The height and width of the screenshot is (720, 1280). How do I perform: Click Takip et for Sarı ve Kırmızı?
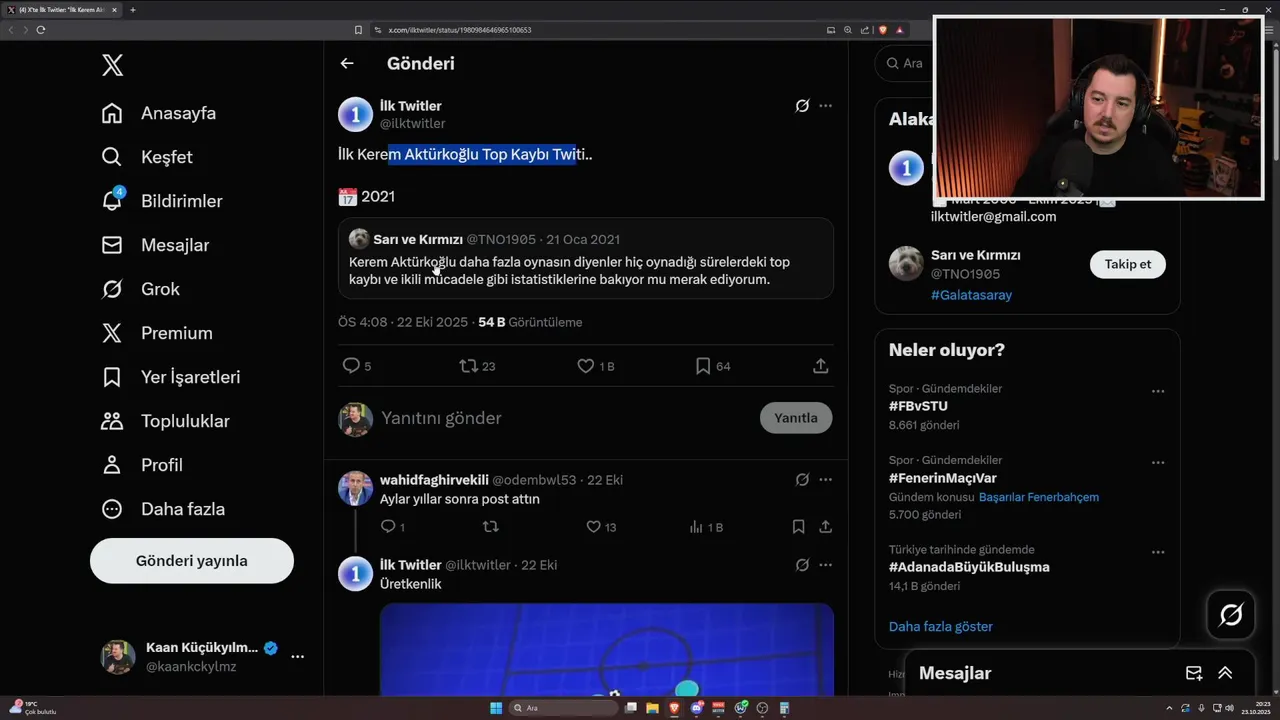(x=1127, y=264)
